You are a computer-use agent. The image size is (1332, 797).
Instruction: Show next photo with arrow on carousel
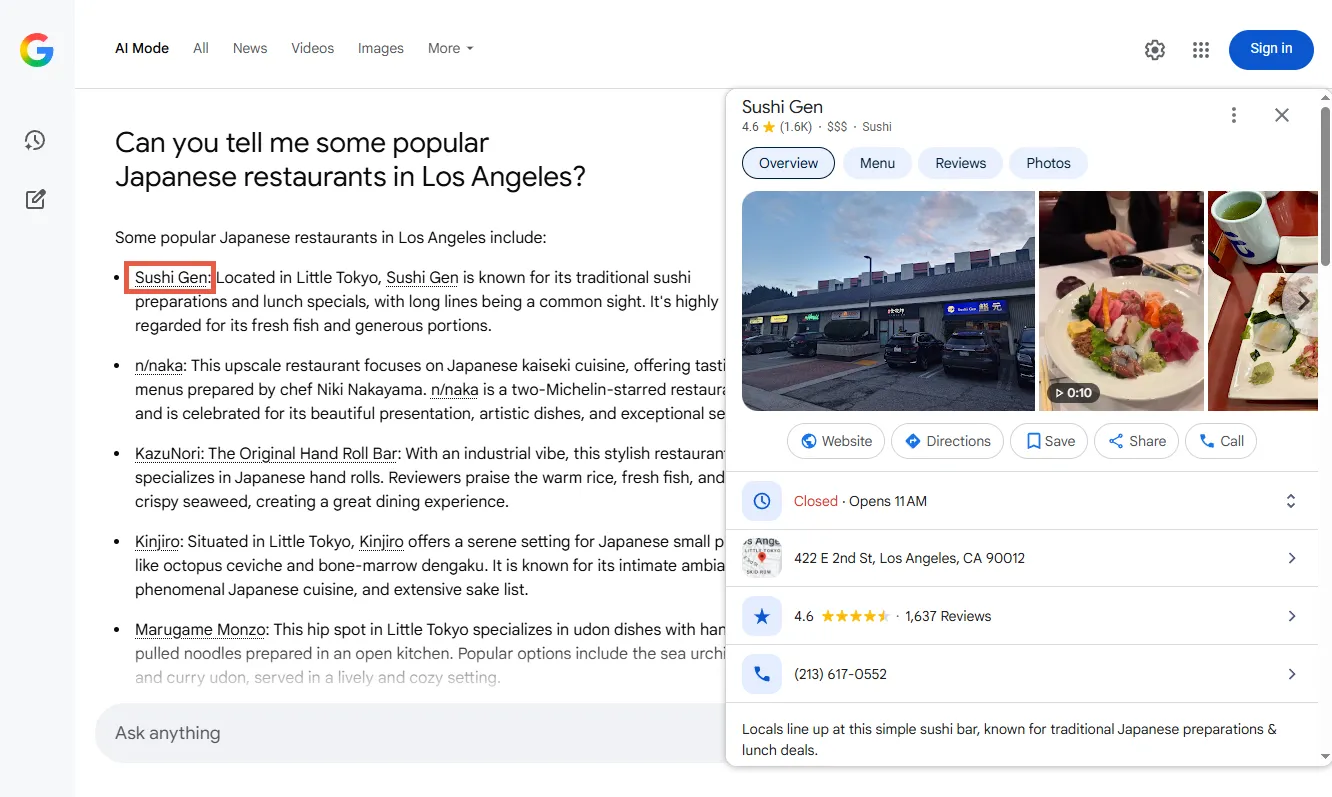point(1302,301)
